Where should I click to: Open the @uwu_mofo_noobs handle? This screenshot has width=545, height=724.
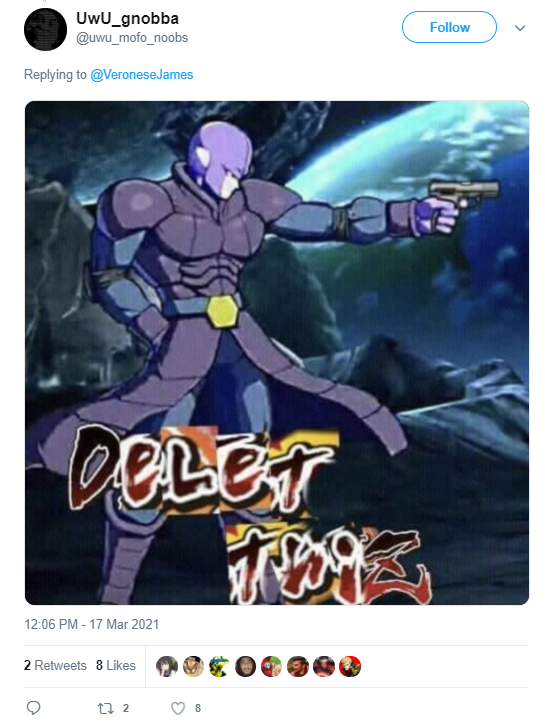point(132,37)
